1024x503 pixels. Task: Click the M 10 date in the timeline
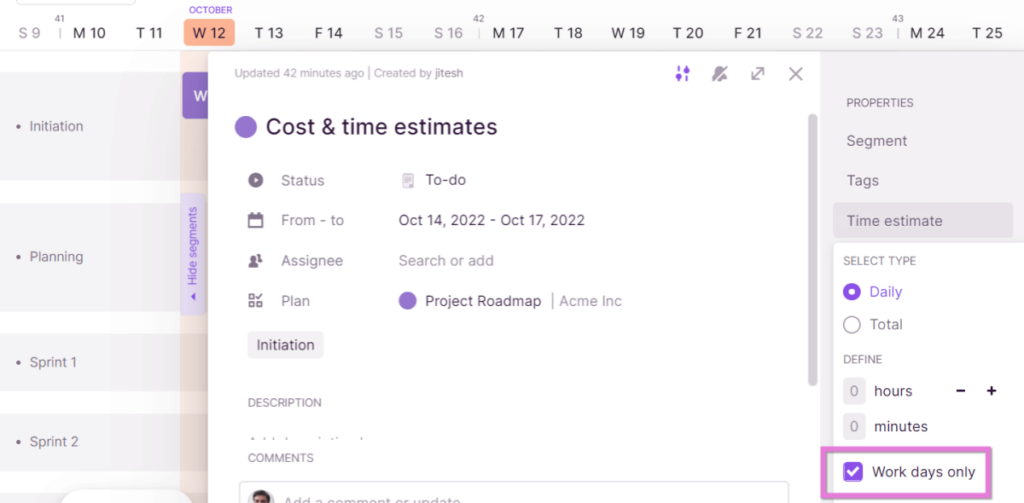[89, 33]
